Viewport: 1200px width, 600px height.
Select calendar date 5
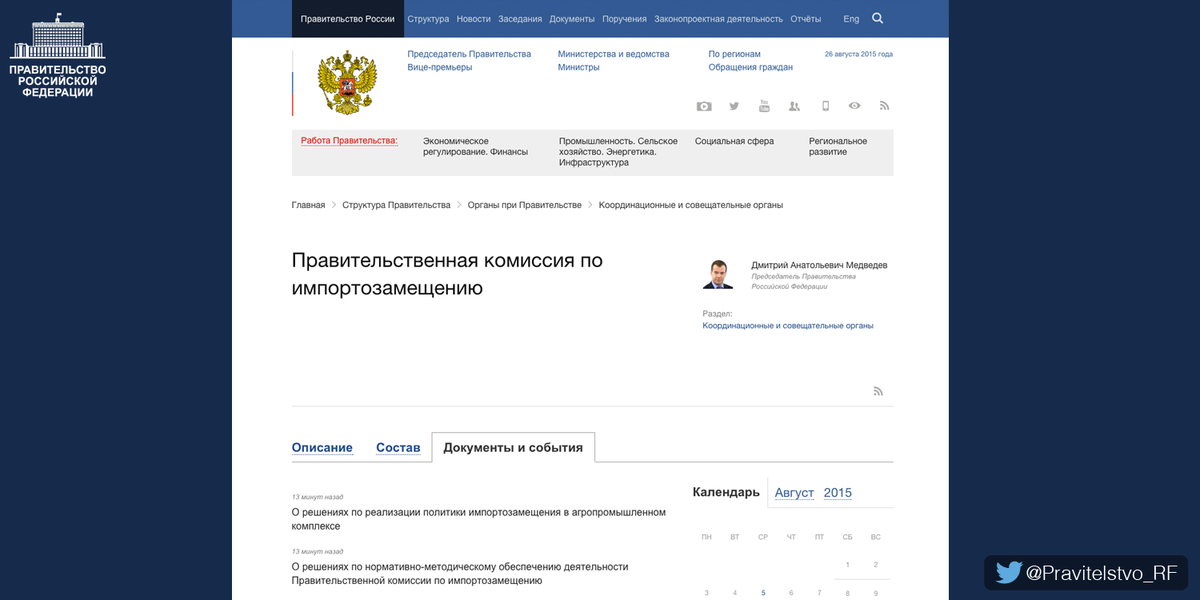(x=763, y=593)
